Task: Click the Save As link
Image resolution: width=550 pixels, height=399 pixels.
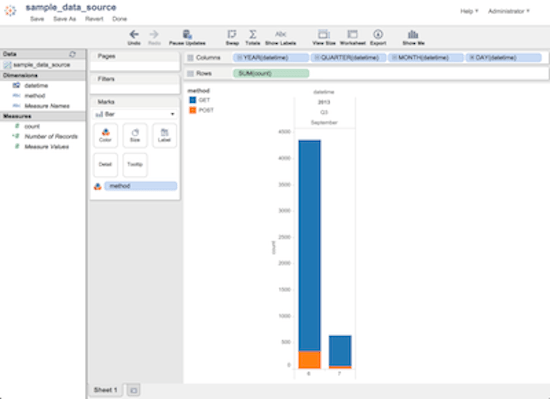Action: coord(65,19)
